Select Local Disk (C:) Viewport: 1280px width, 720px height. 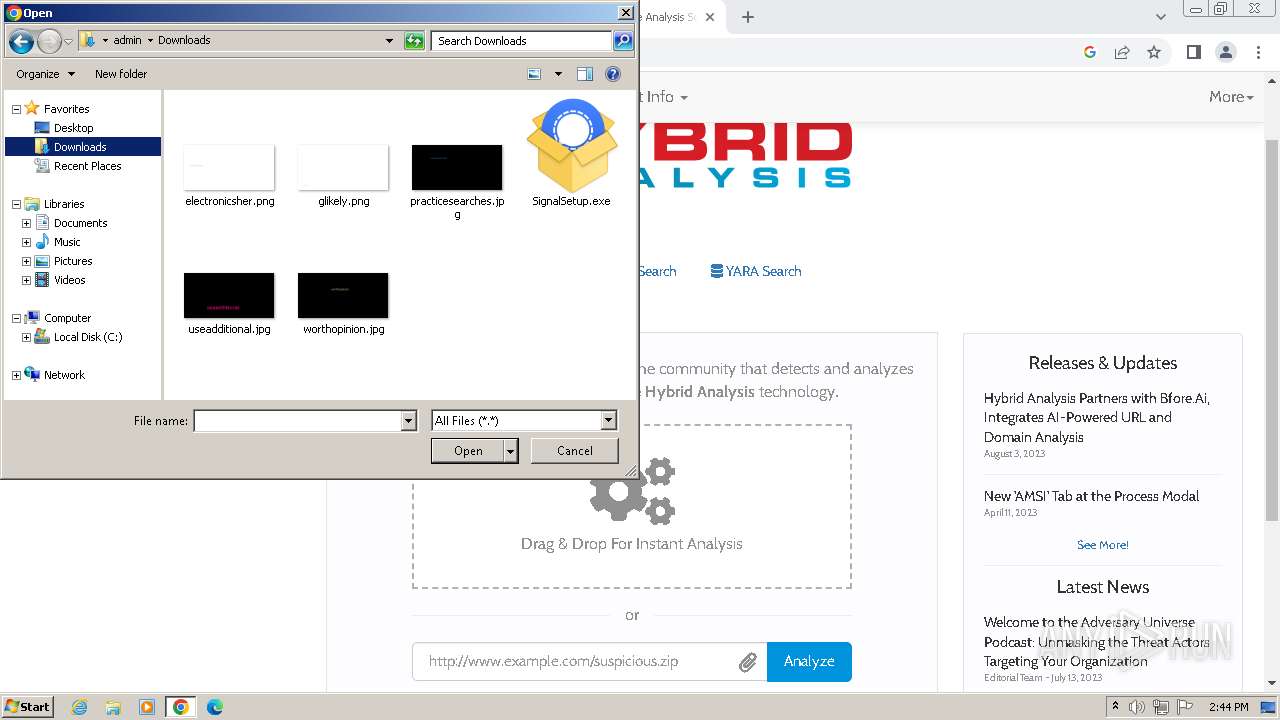coord(88,337)
